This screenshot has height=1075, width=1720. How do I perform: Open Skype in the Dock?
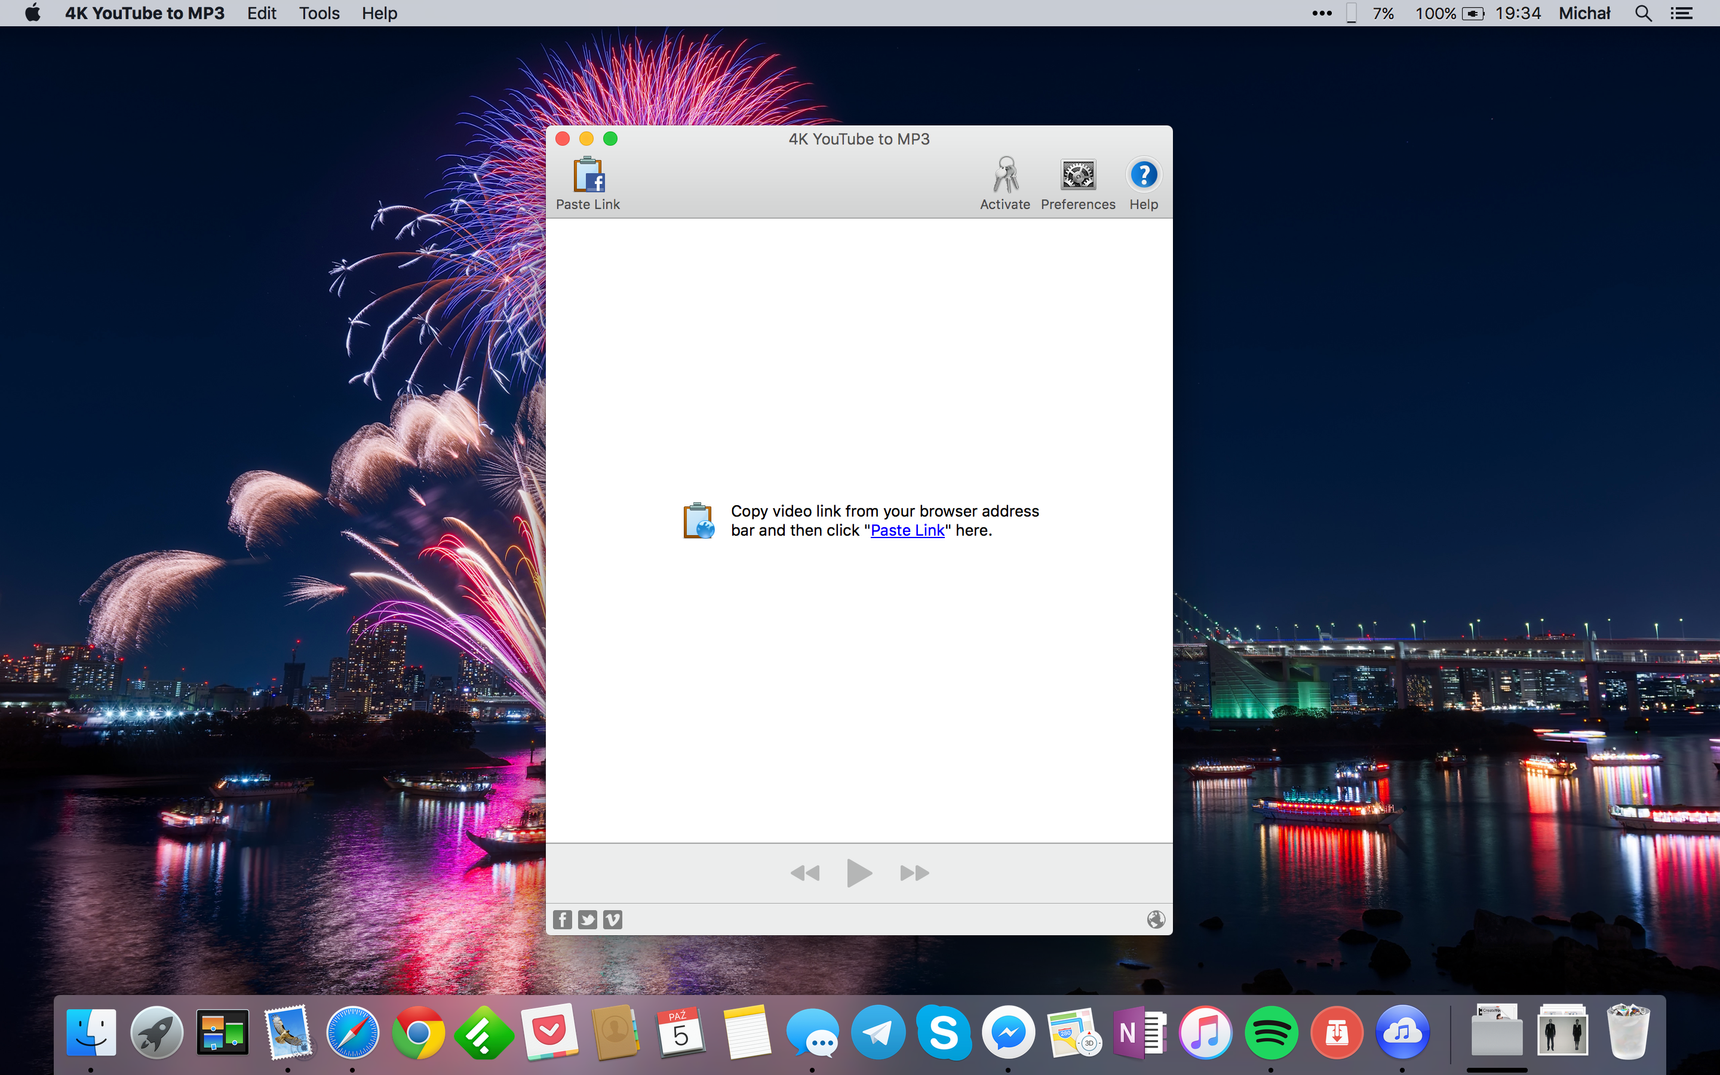(943, 1033)
